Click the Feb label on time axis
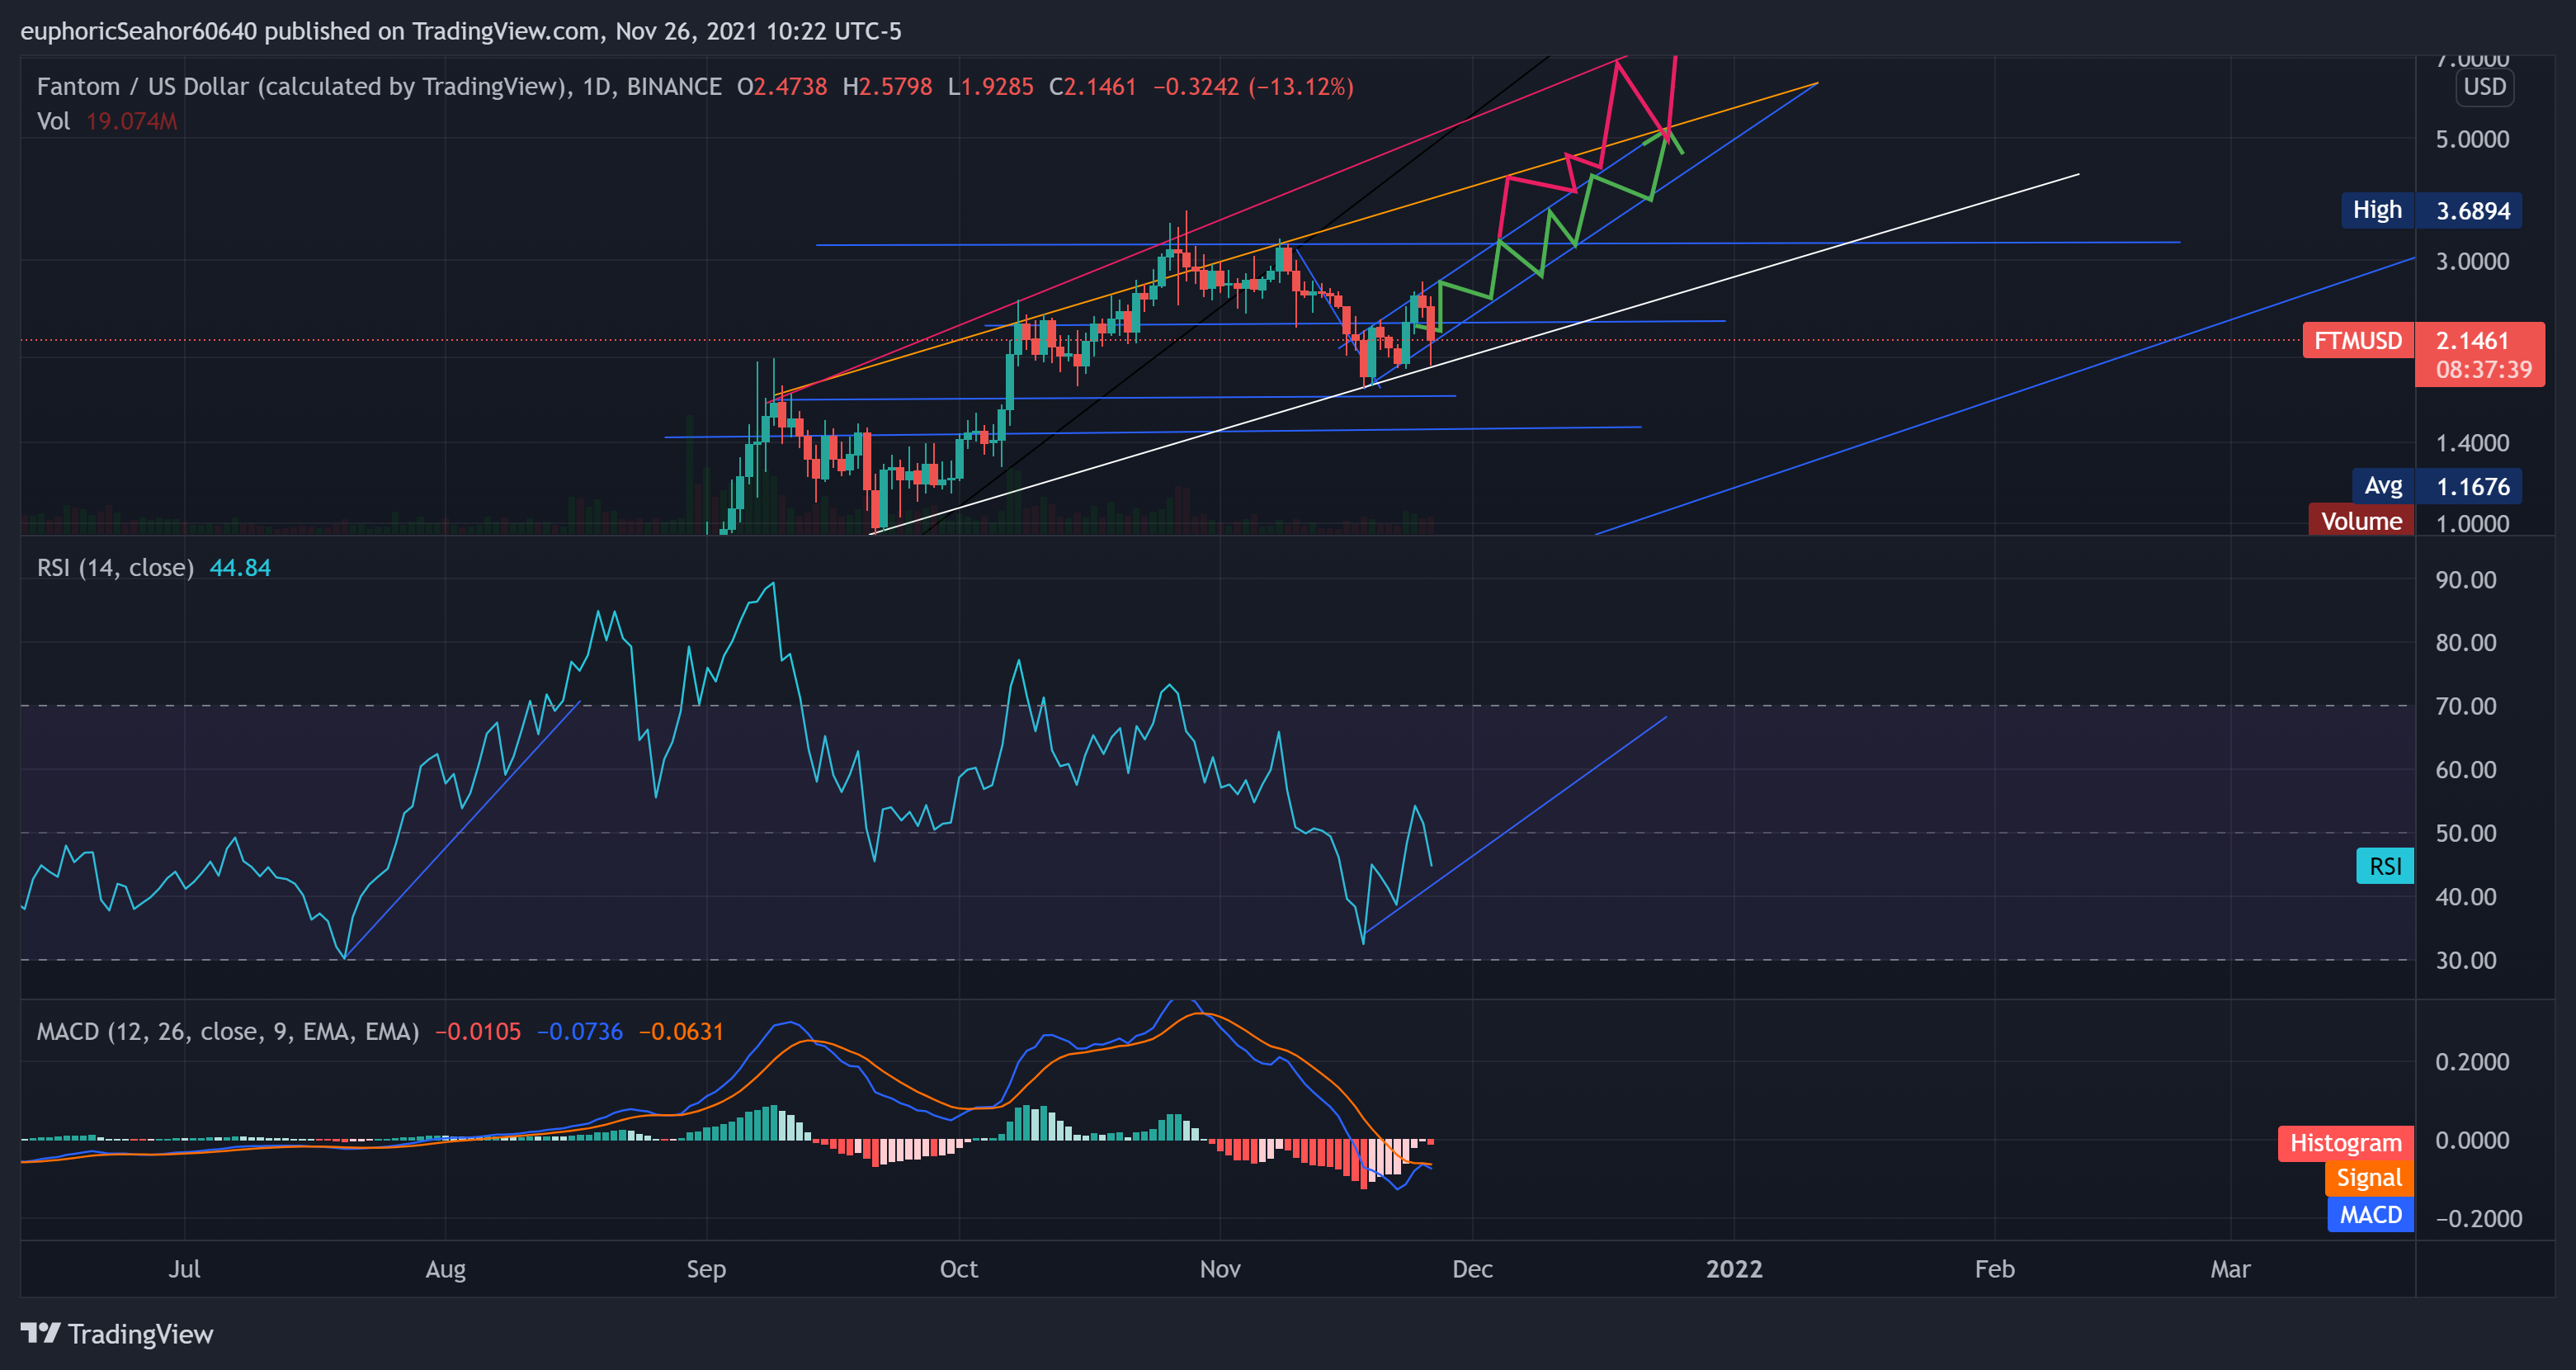 point(1994,1269)
